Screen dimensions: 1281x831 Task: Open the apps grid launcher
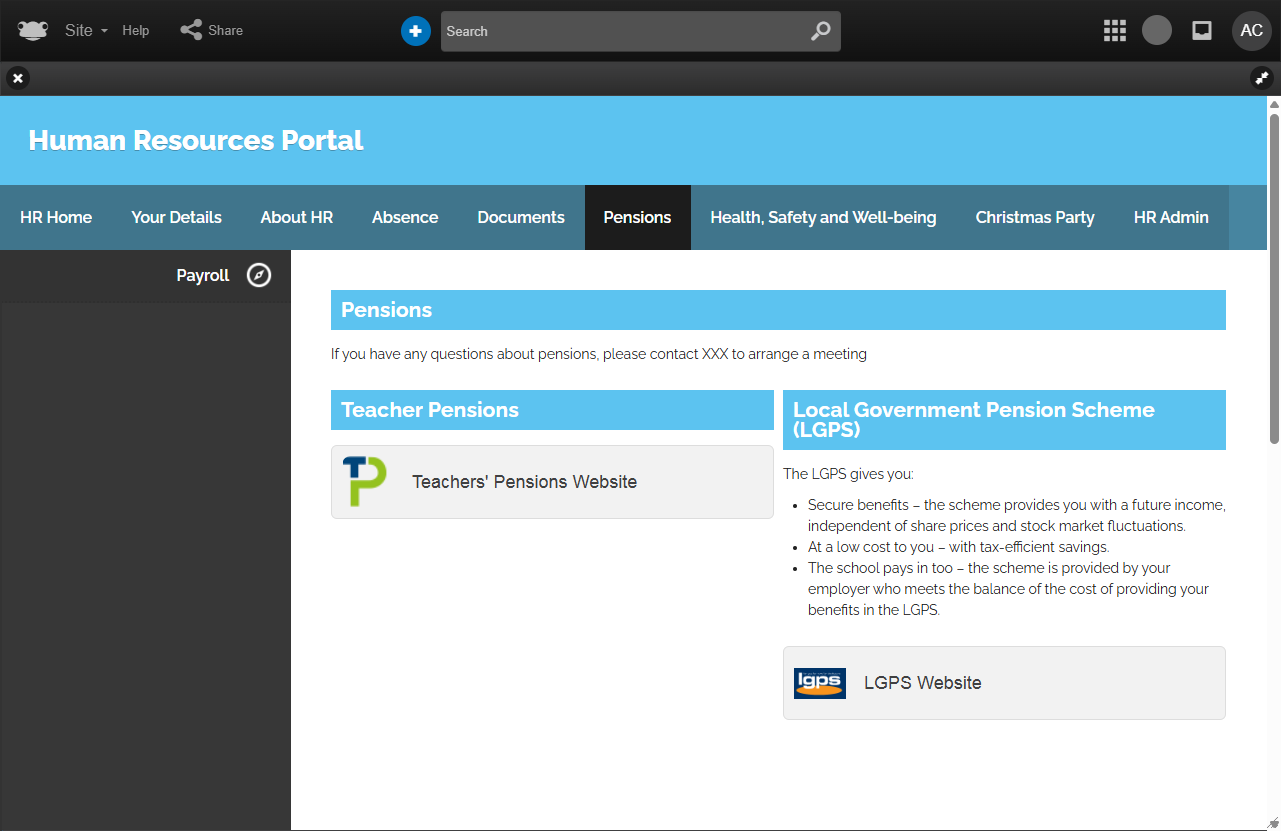(1115, 31)
